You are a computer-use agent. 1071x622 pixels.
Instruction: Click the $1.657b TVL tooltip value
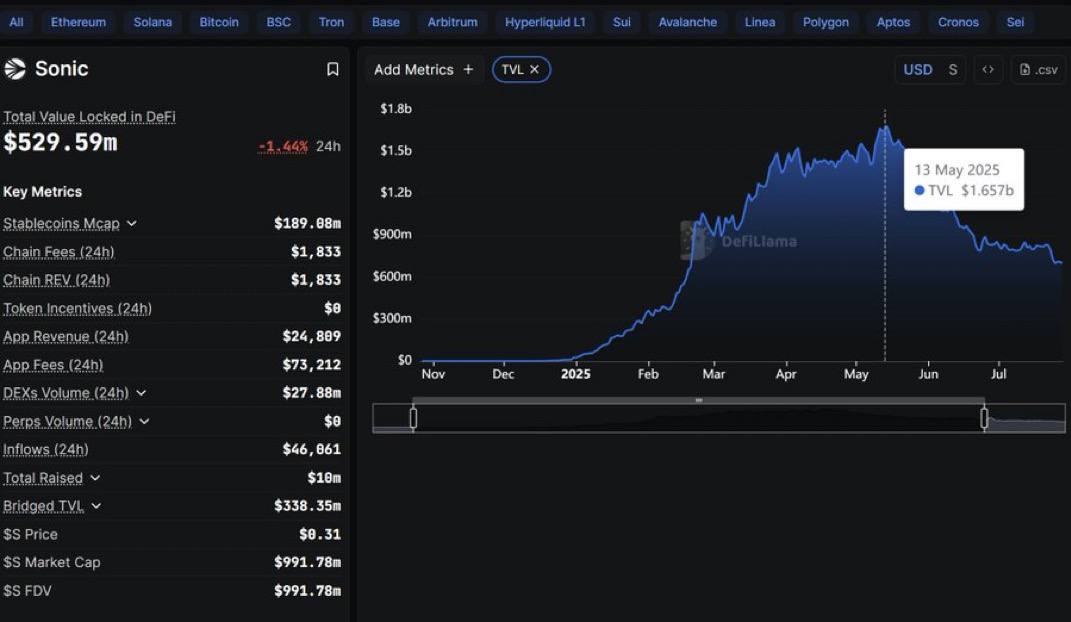pyautogui.click(x=987, y=190)
